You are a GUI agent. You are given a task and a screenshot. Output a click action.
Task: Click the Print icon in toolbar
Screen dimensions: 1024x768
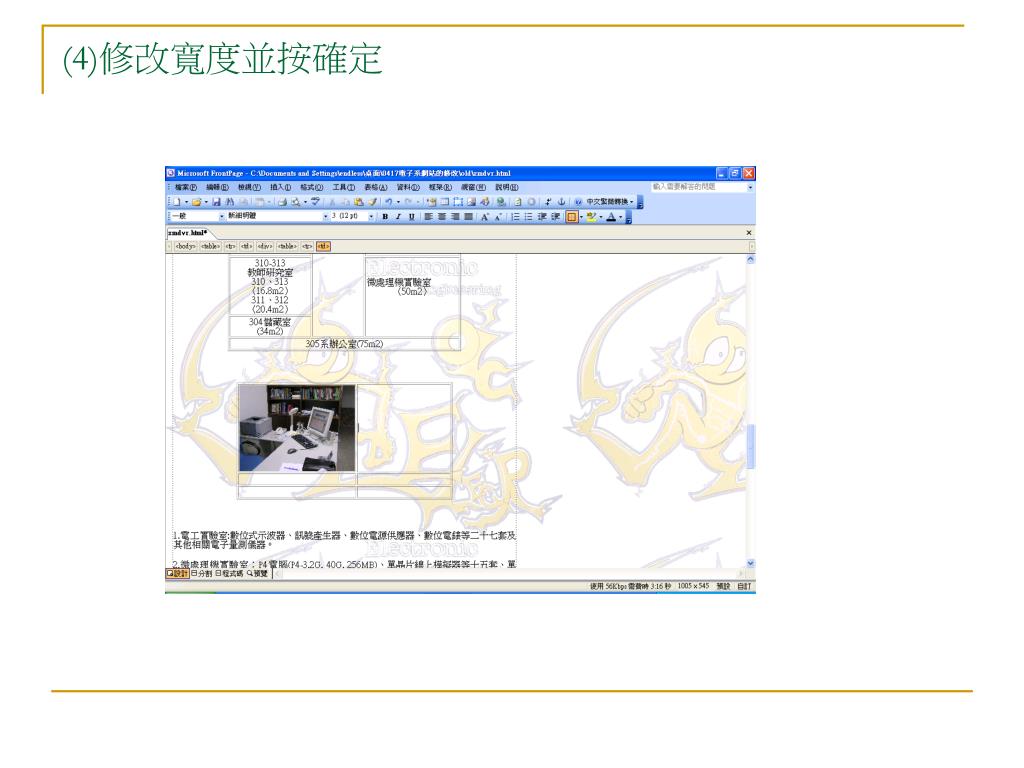(282, 202)
